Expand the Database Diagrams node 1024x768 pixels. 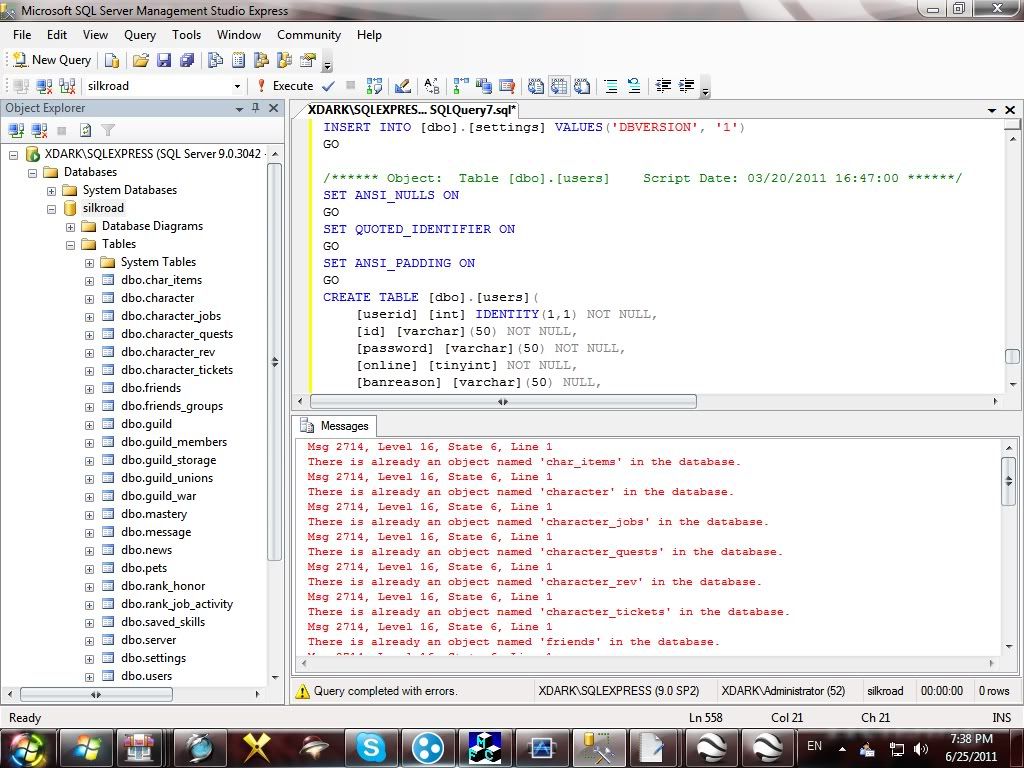[x=71, y=227]
